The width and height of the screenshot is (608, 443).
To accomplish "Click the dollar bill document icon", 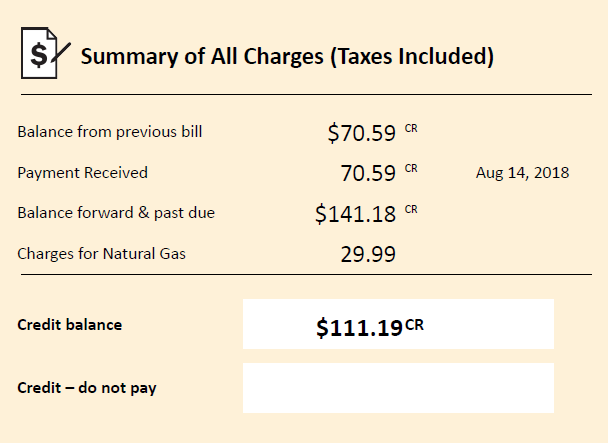I will (x=45, y=53).
